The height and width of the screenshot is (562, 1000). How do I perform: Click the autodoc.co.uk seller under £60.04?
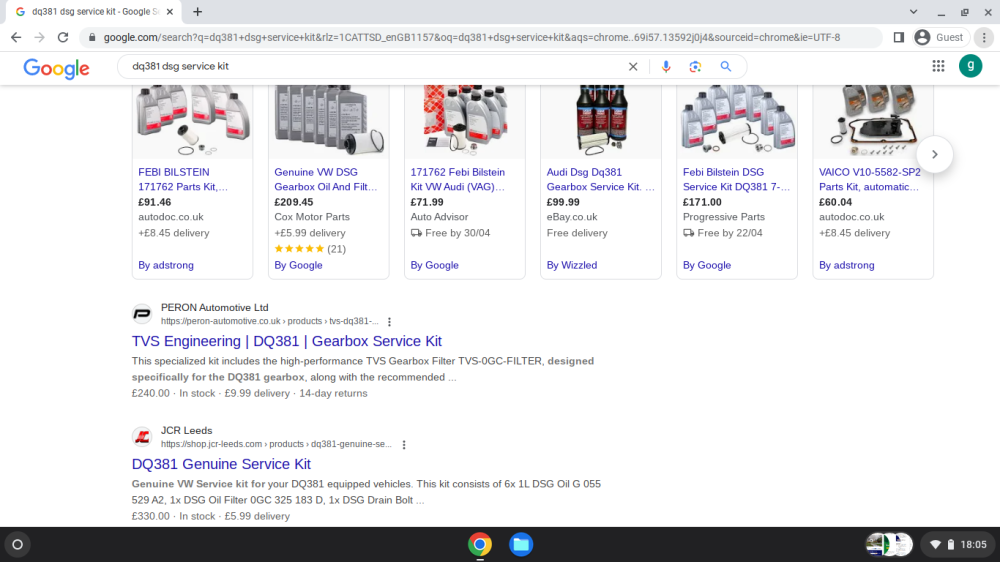[851, 217]
